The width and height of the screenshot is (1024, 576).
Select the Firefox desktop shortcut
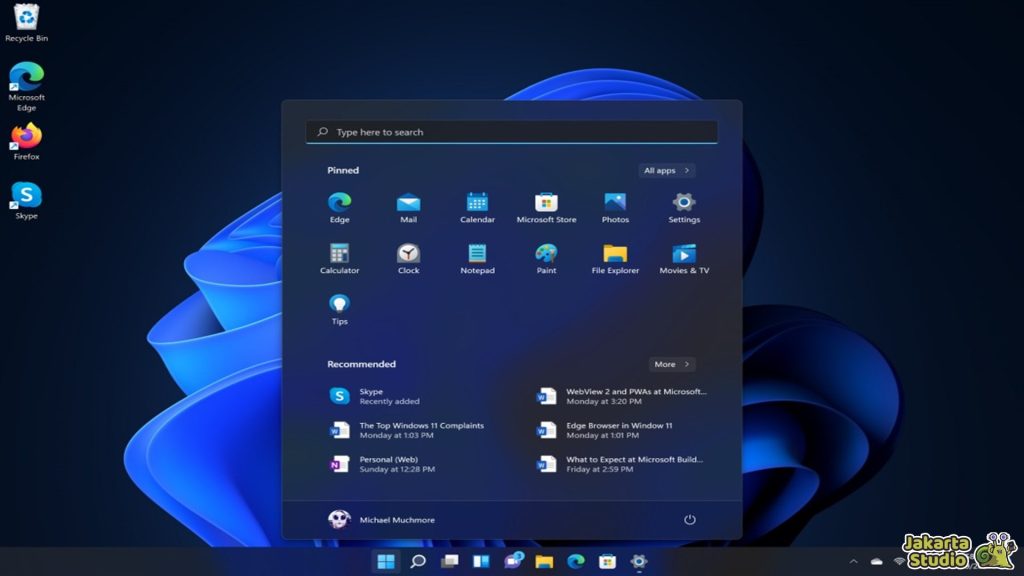[x=26, y=142]
